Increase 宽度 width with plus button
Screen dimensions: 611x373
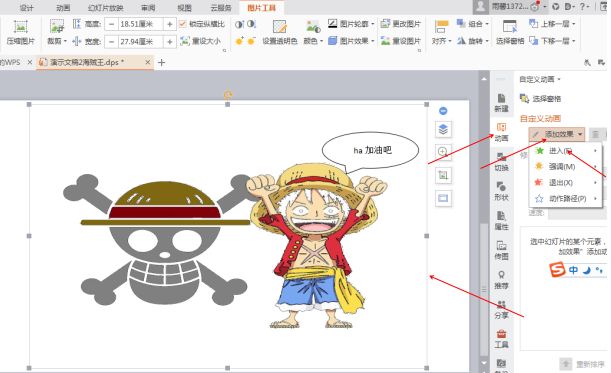[170, 41]
